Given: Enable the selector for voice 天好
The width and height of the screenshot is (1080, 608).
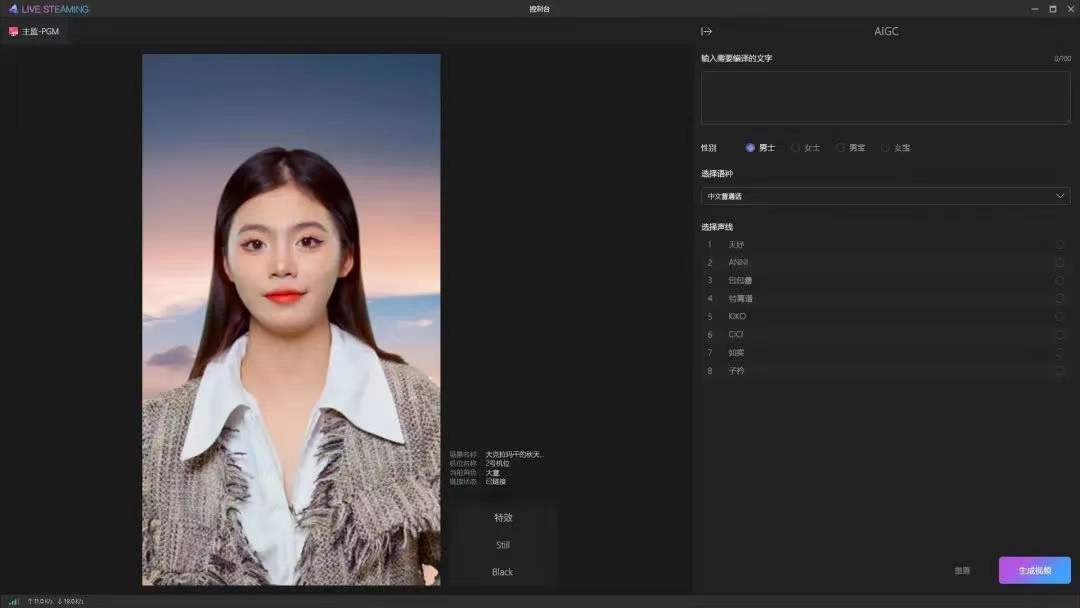Looking at the screenshot, I should [x=1060, y=244].
